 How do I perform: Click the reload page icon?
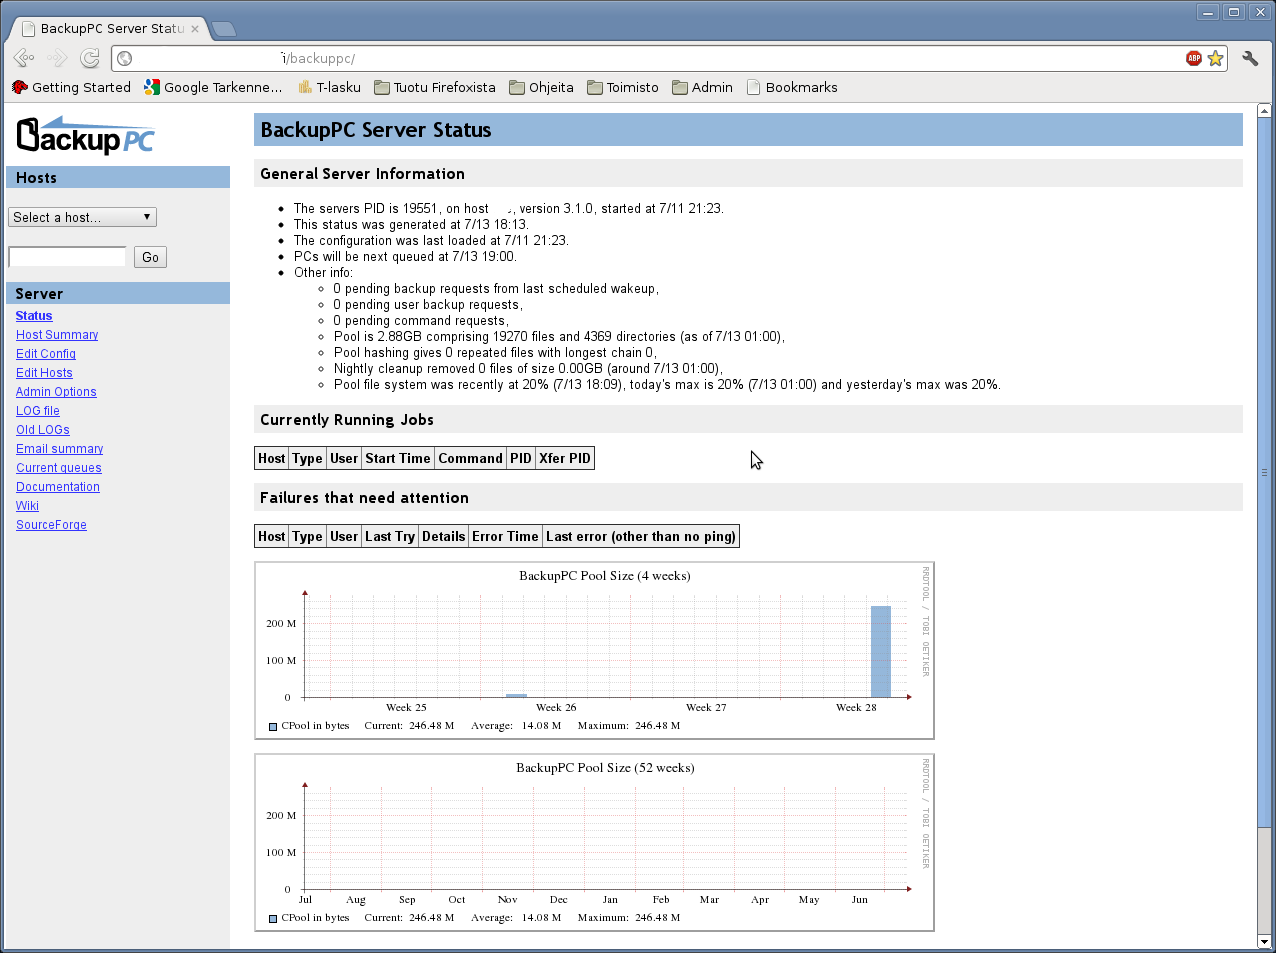click(90, 58)
